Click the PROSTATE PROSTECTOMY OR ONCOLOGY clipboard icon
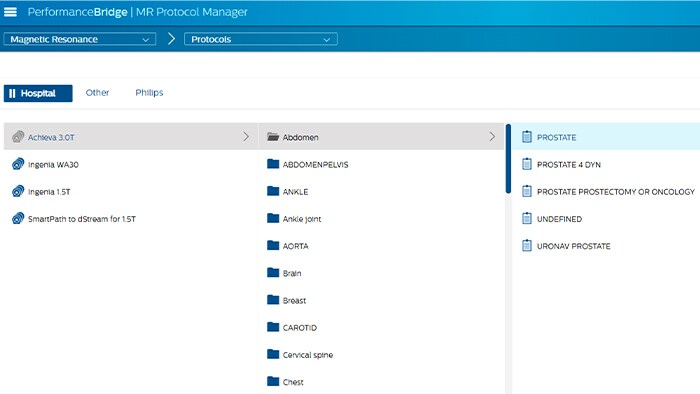Viewport: 700px width, 394px height. coord(527,191)
